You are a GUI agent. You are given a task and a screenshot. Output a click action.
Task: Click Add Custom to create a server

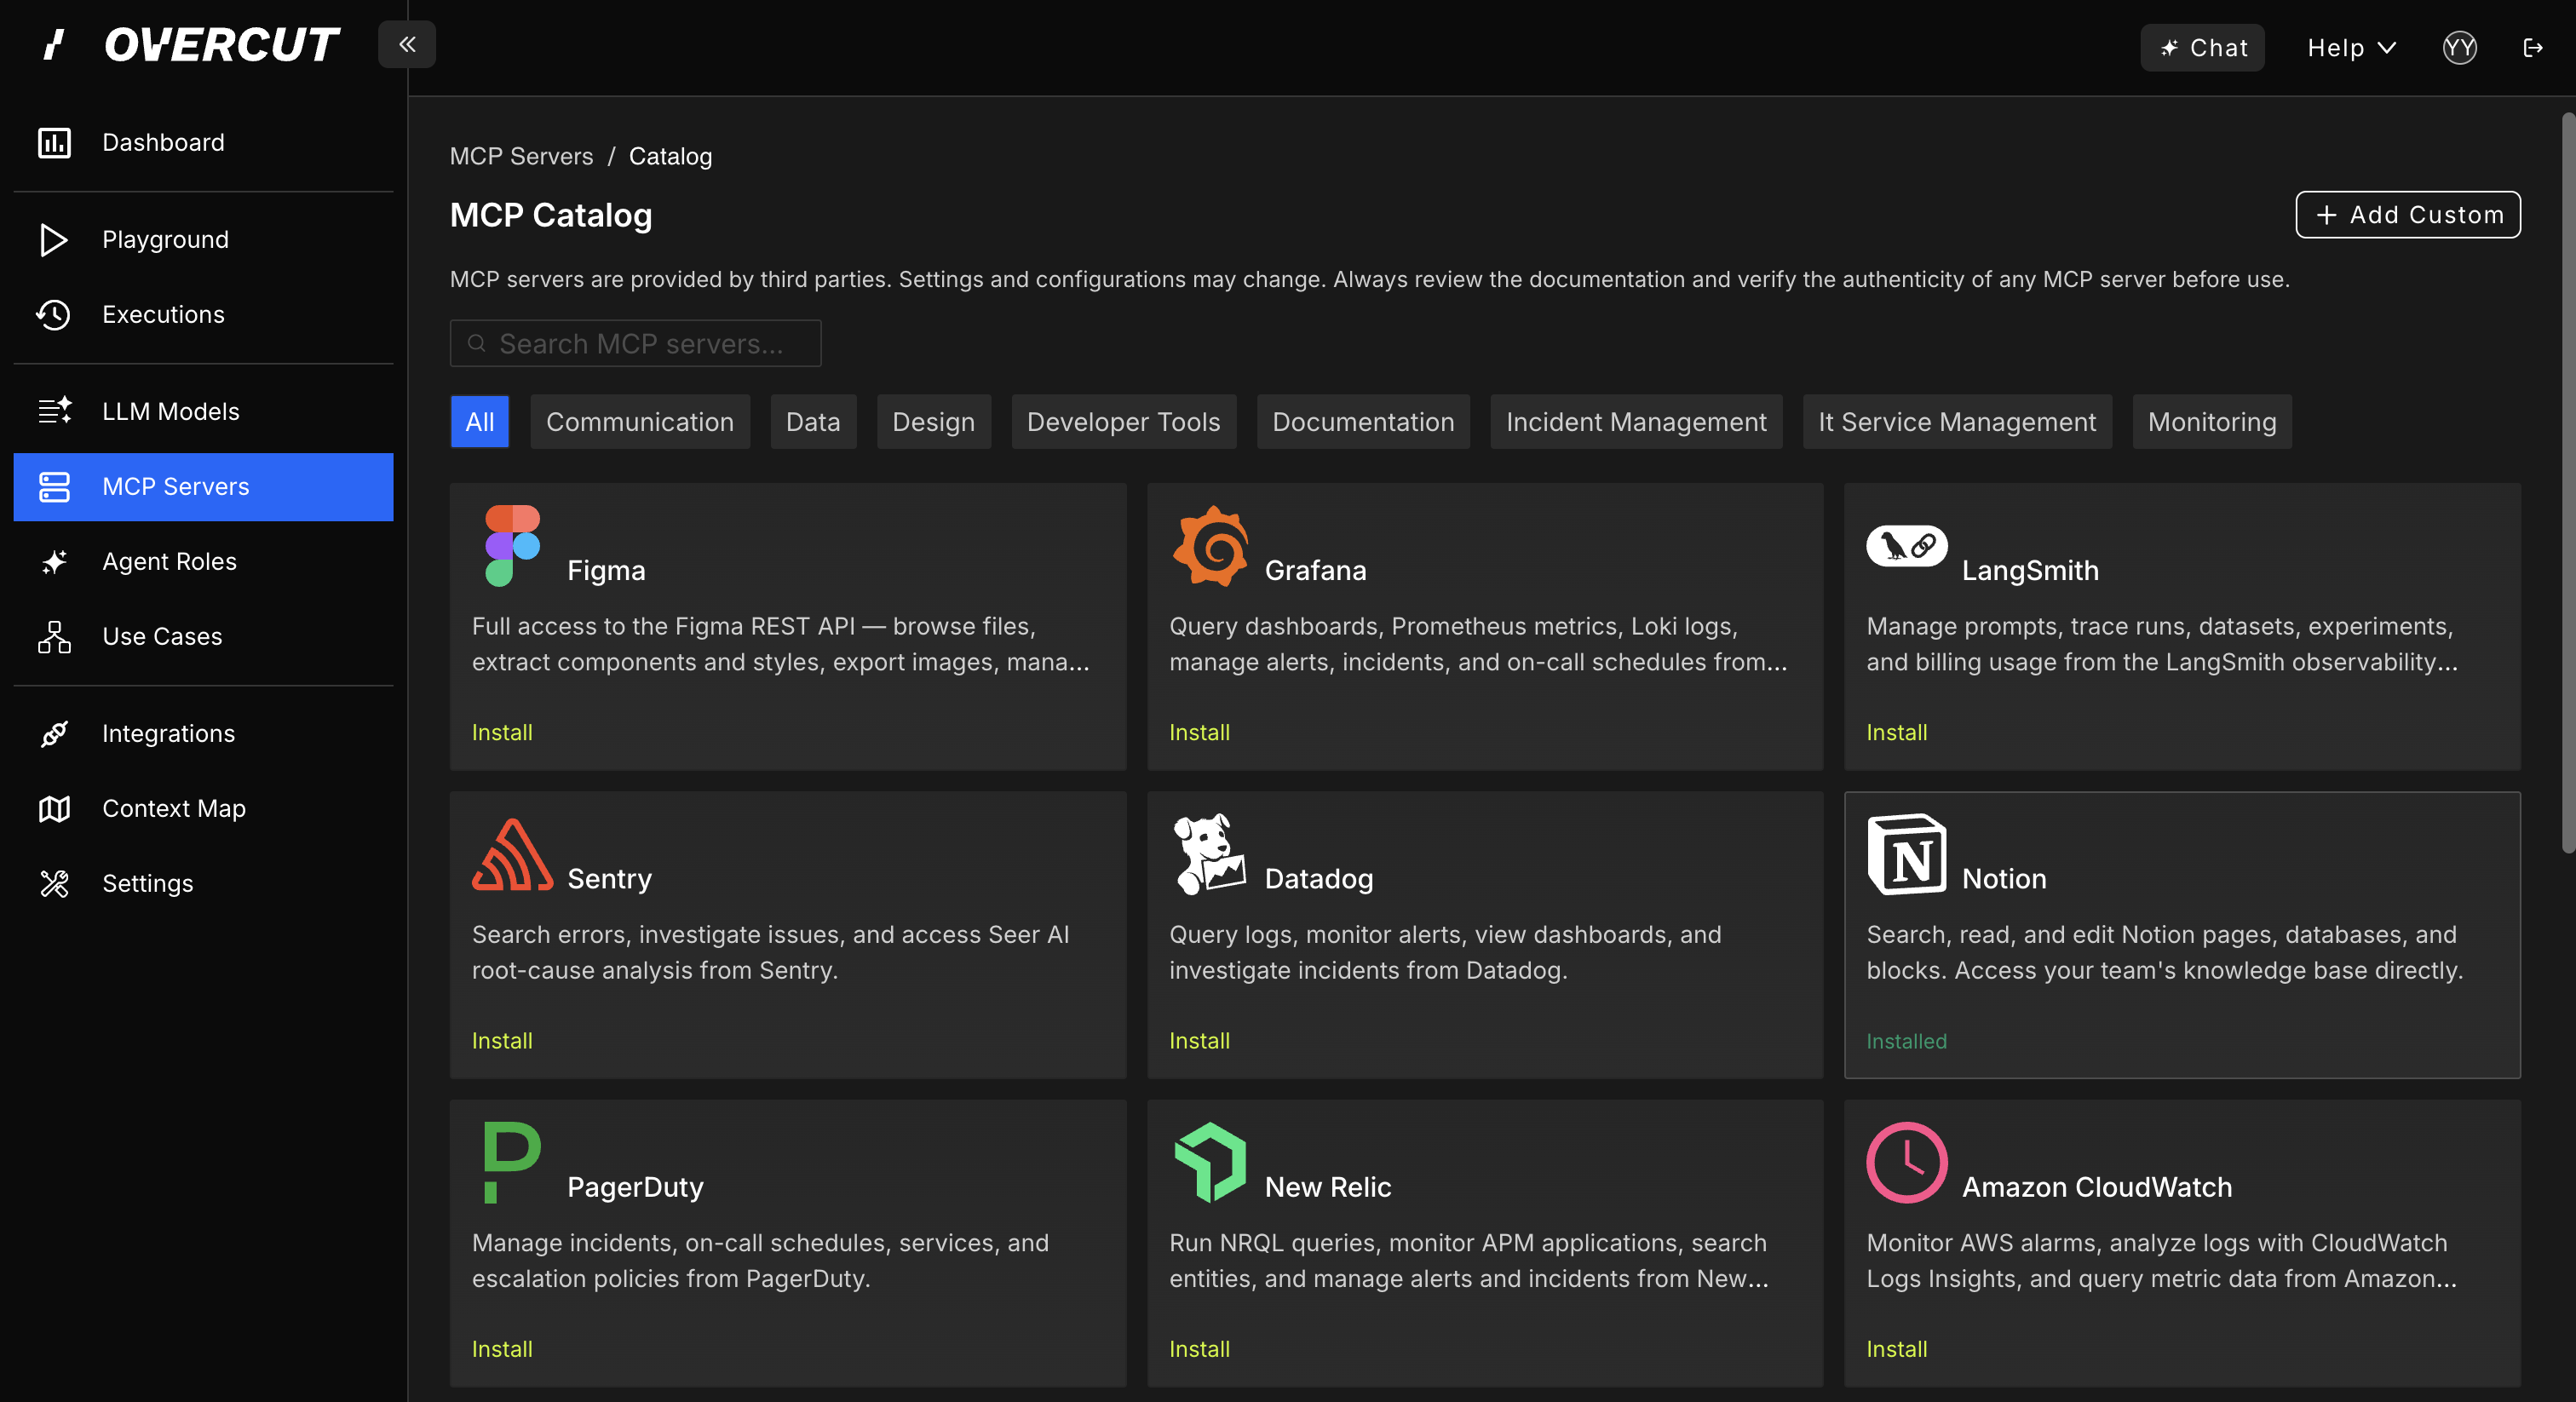(x=2407, y=214)
